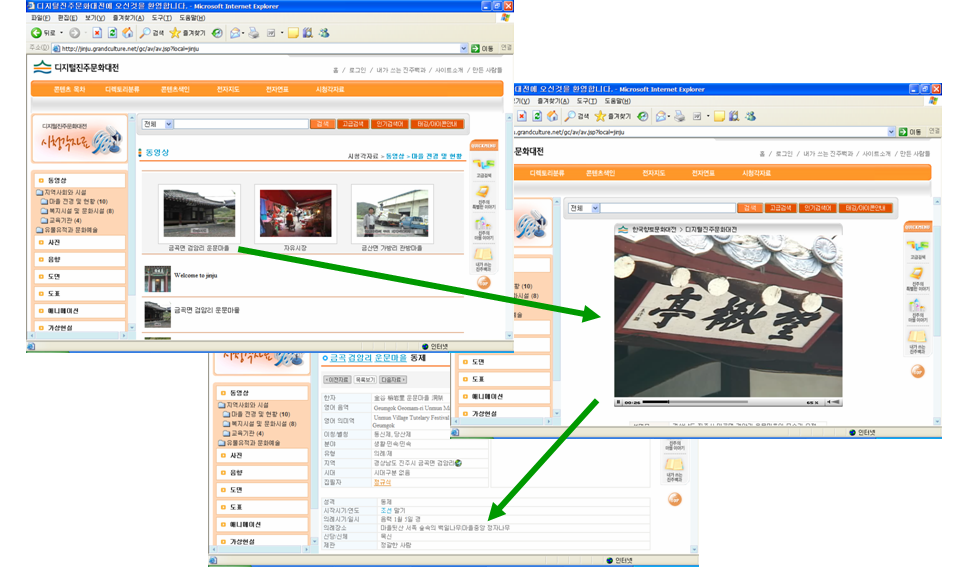Screen dimensions: 960x567
Task: Click the Forward arrow in left window toolbar
Action: point(75,33)
